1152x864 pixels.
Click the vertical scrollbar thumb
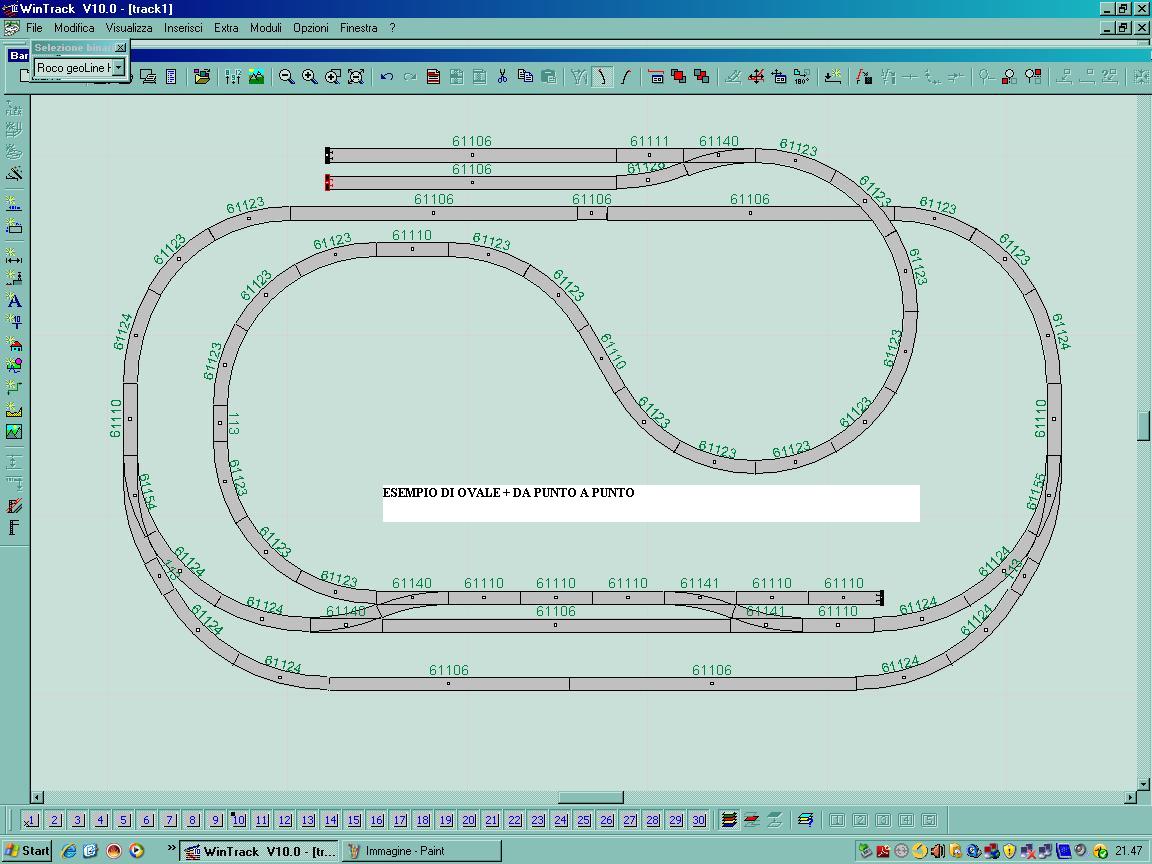tap(1144, 425)
